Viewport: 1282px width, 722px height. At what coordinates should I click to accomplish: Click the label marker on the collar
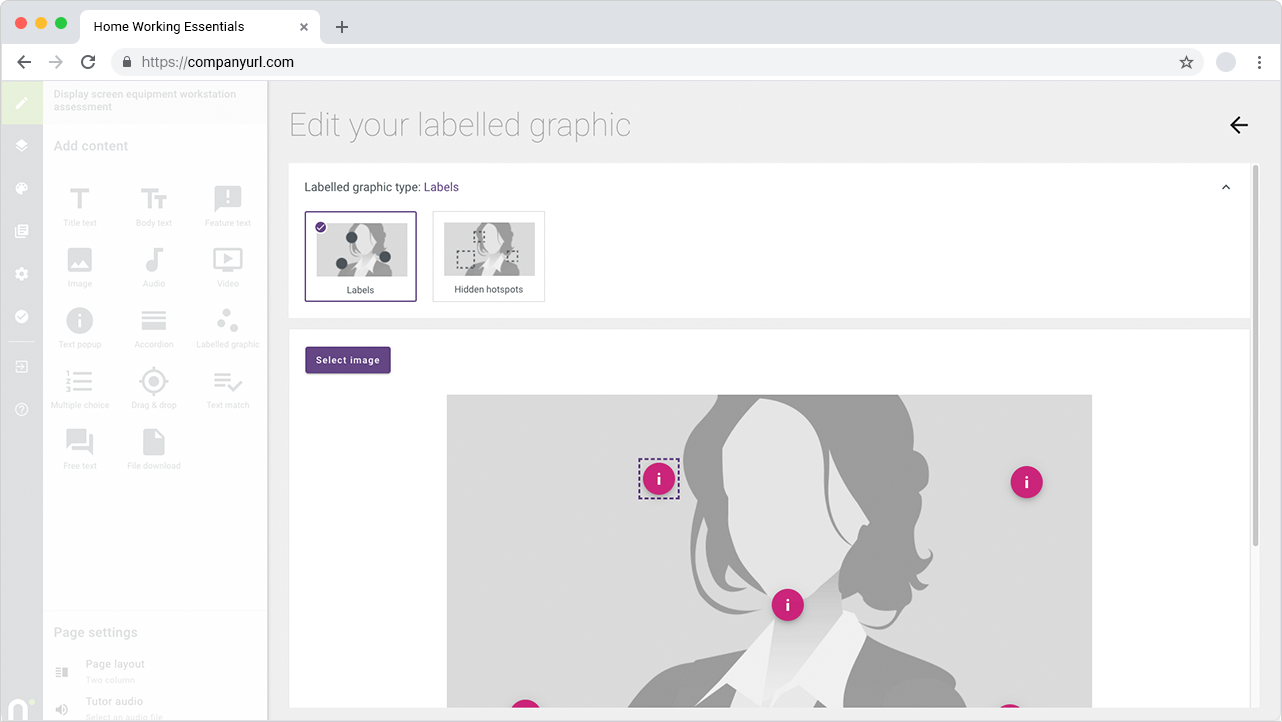pos(788,604)
